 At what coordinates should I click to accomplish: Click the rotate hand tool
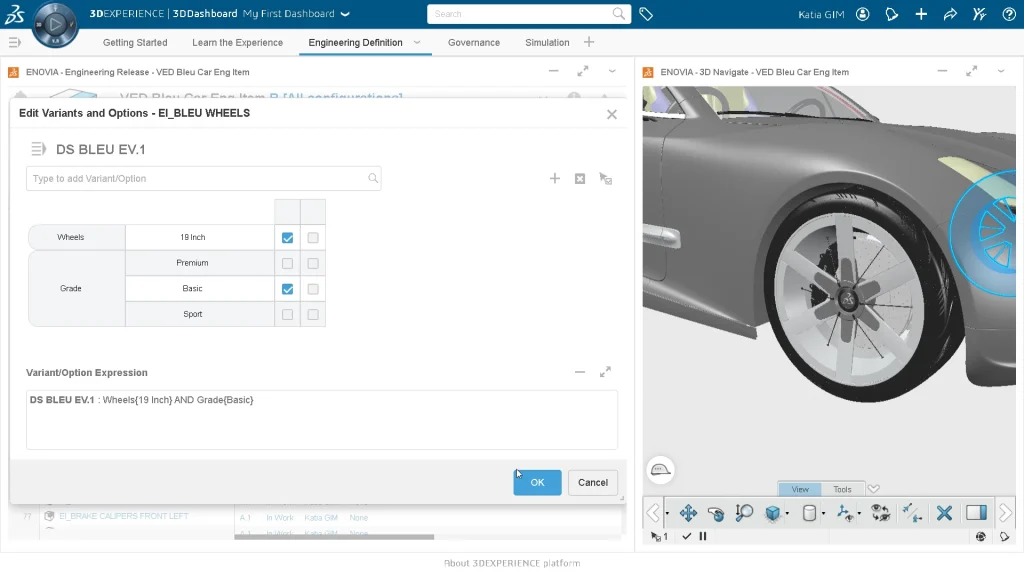click(716, 513)
